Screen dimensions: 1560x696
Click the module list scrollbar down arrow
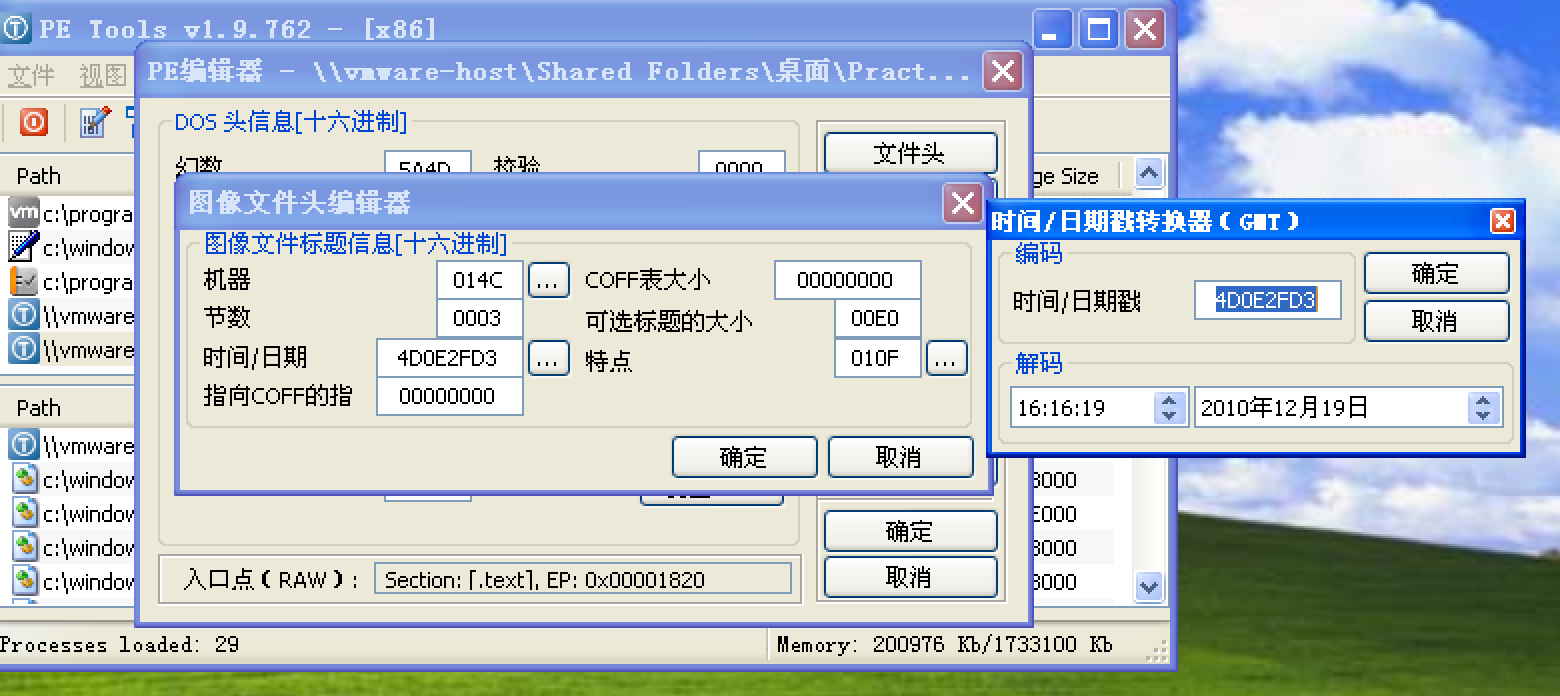point(1148,587)
